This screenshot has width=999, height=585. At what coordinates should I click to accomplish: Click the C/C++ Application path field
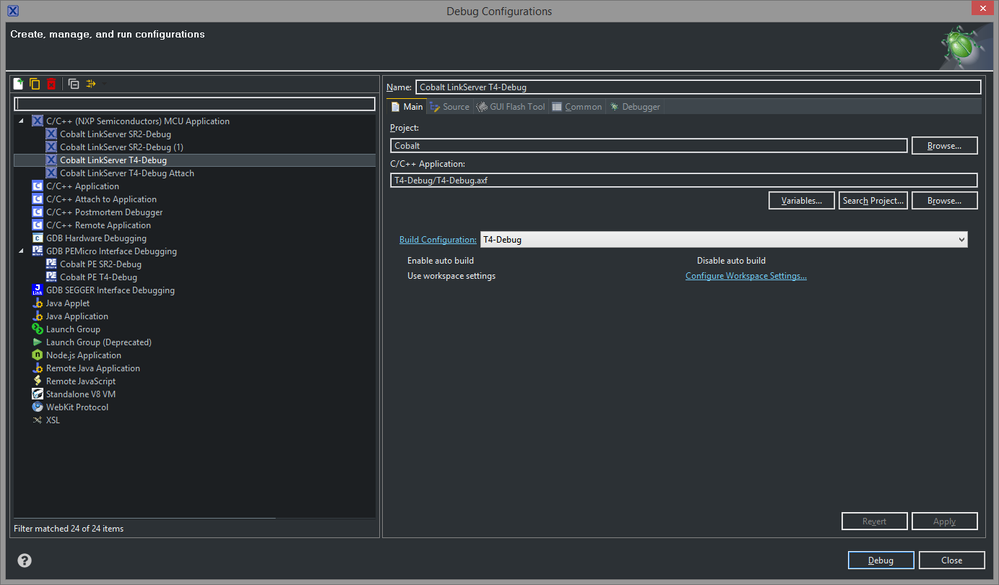[684, 180]
